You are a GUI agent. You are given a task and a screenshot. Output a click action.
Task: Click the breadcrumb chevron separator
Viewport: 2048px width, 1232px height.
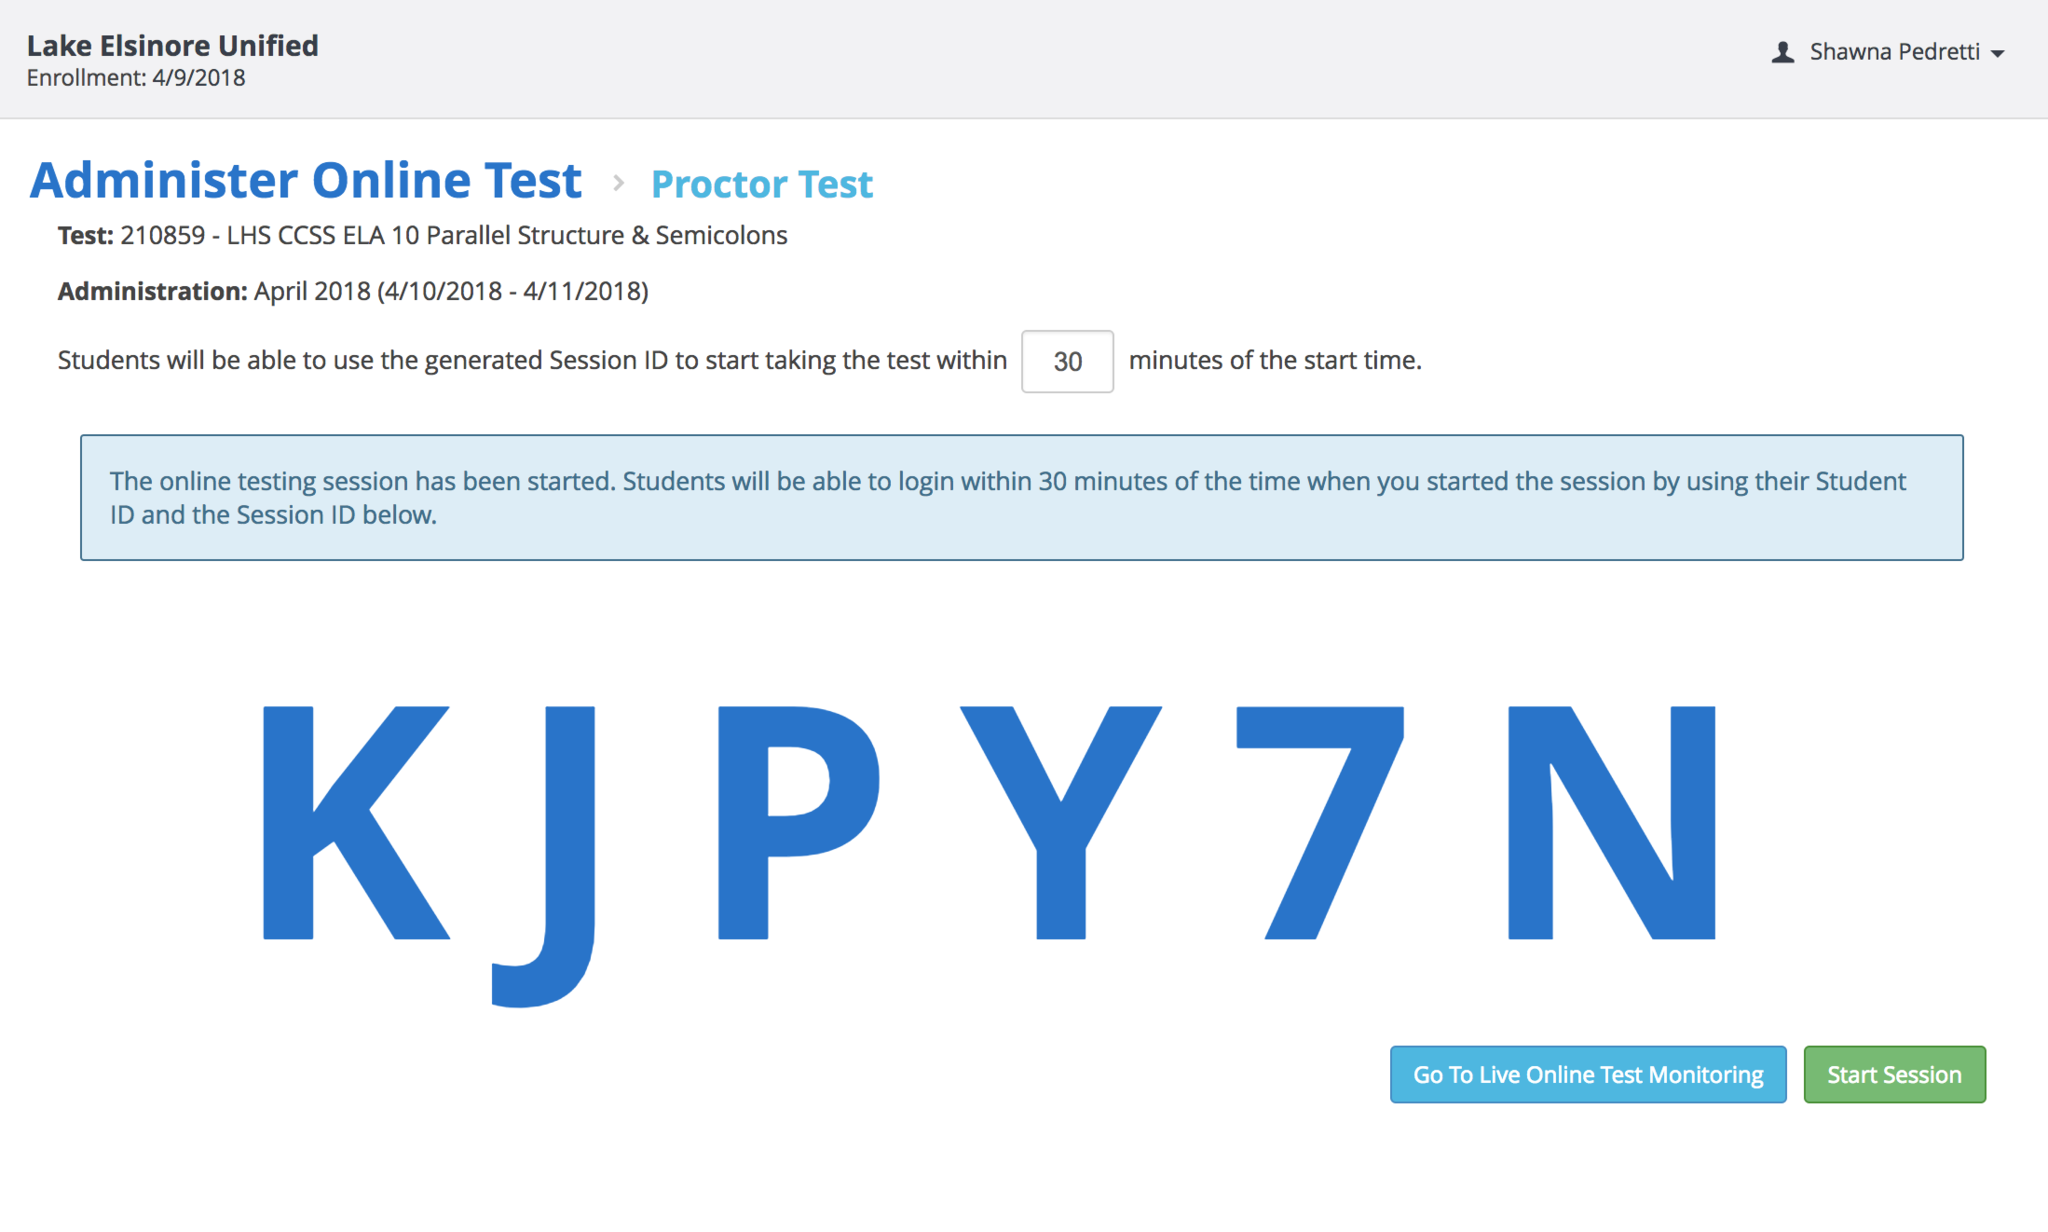(618, 183)
